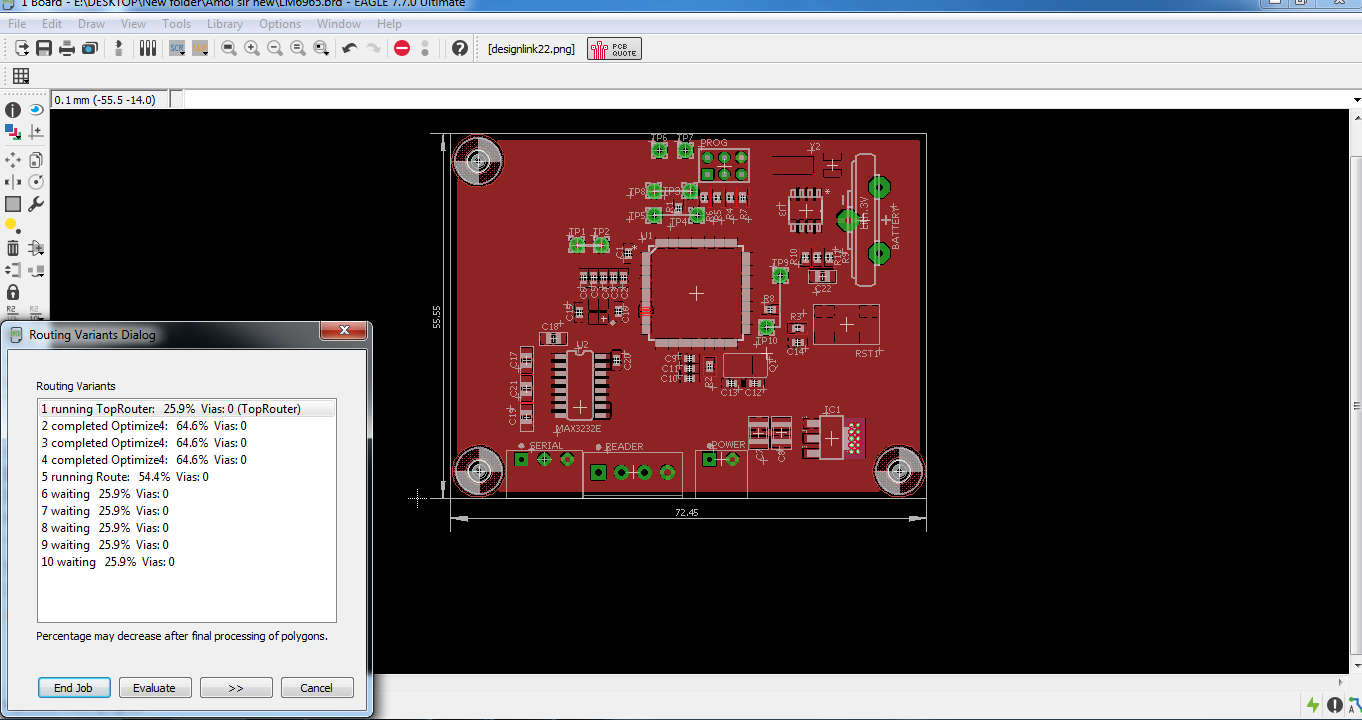Open the Grid settings icon
This screenshot has height=720, width=1362.
(x=21, y=76)
